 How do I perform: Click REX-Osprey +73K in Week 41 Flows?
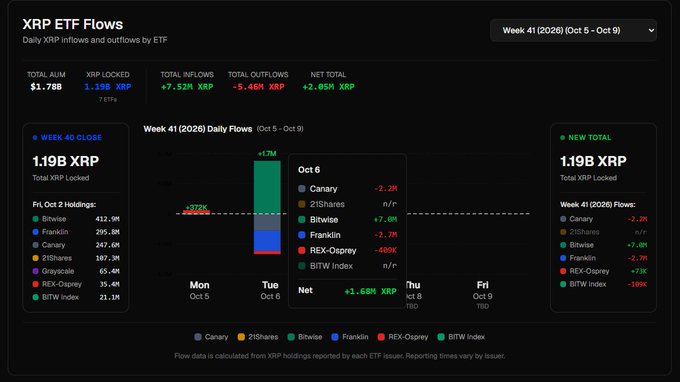point(603,271)
